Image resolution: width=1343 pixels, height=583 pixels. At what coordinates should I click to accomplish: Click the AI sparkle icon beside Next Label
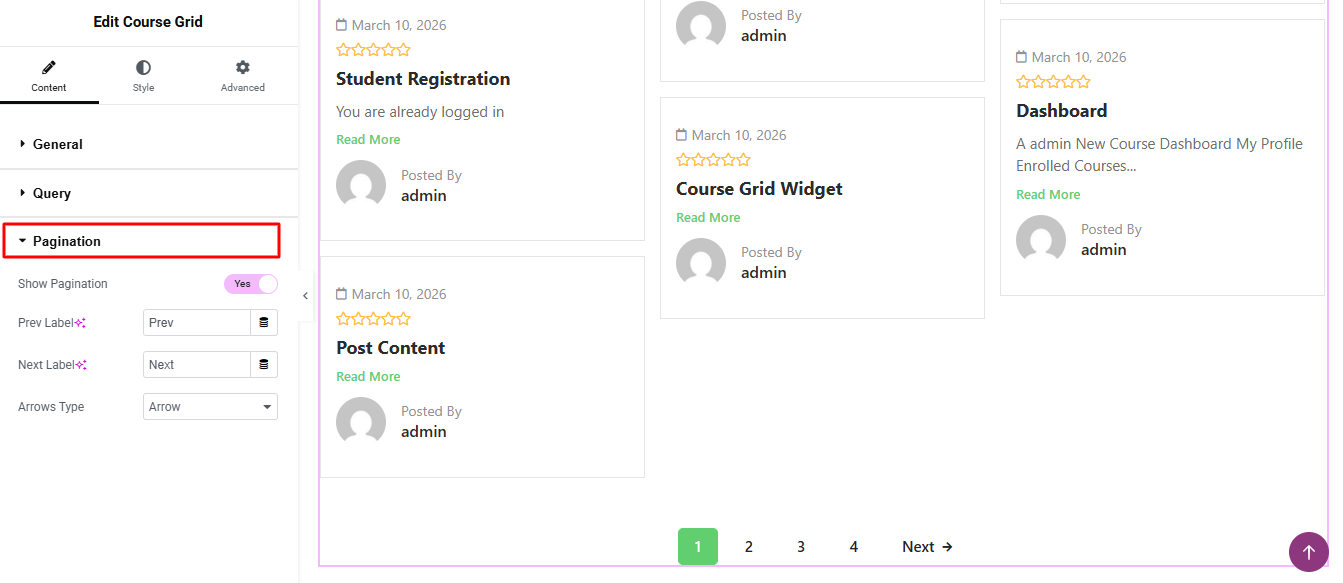[81, 365]
